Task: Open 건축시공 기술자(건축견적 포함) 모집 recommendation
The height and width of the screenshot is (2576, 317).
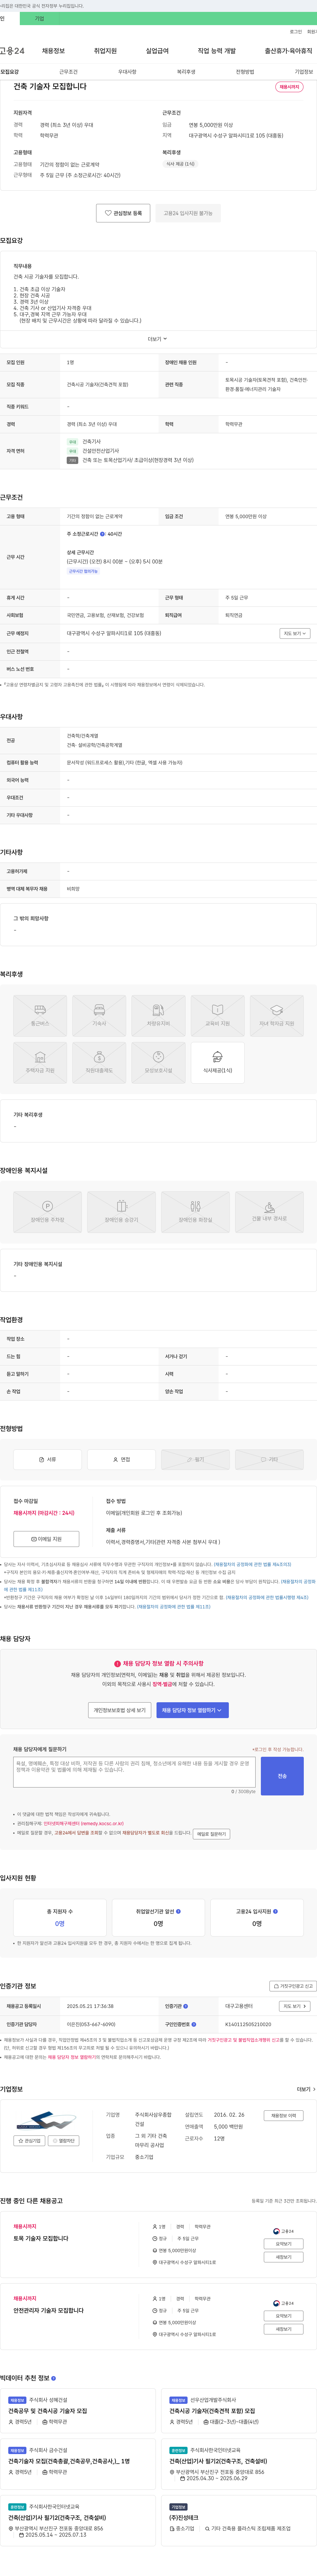Action: point(212,2411)
